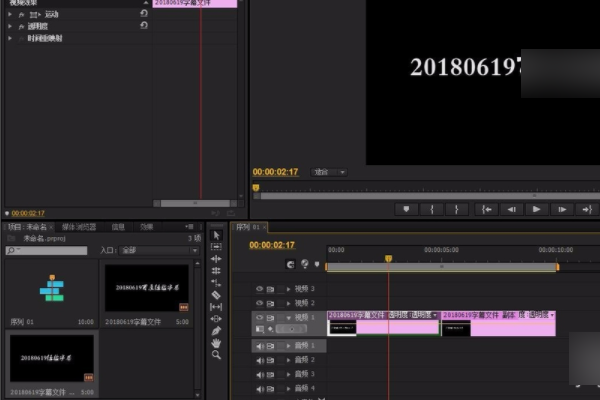Expand the 运动 effect properties

coord(10,14)
